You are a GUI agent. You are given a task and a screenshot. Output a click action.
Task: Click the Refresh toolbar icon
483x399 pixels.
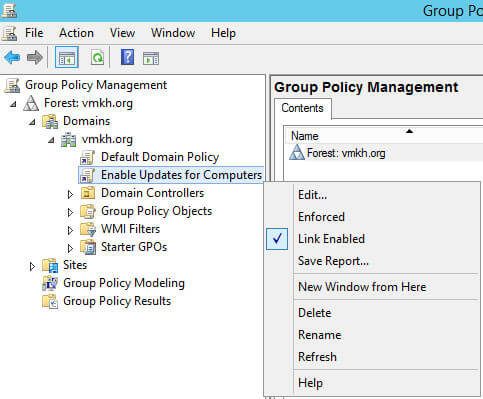[x=97, y=58]
